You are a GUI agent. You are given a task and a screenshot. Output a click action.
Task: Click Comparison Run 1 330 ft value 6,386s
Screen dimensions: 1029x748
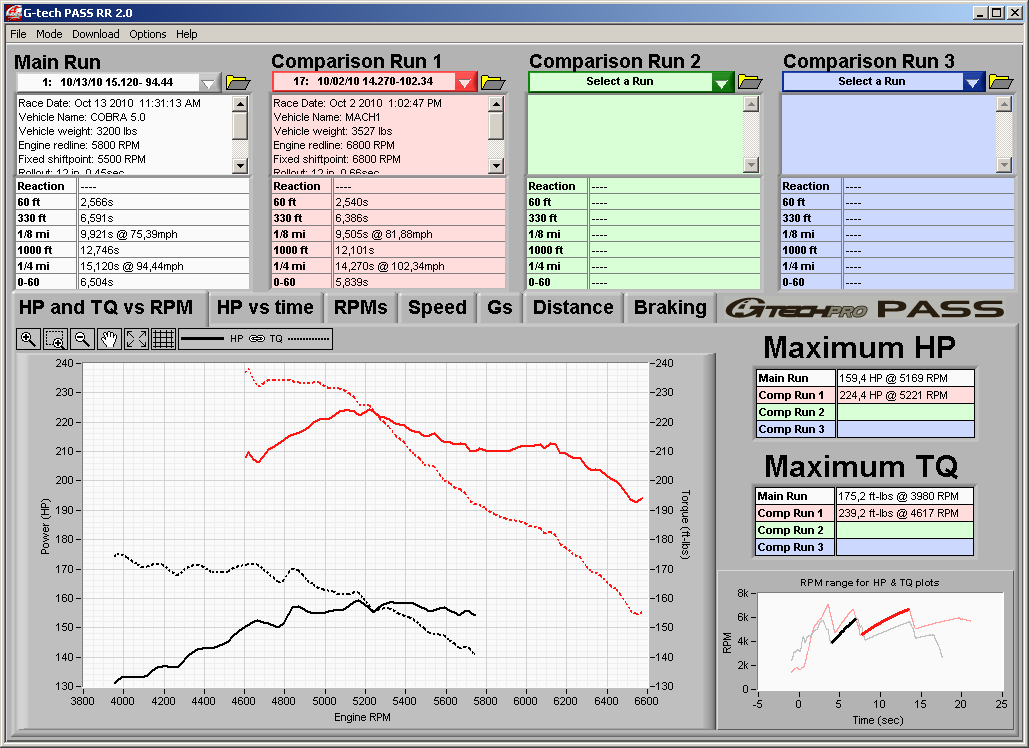coord(419,218)
